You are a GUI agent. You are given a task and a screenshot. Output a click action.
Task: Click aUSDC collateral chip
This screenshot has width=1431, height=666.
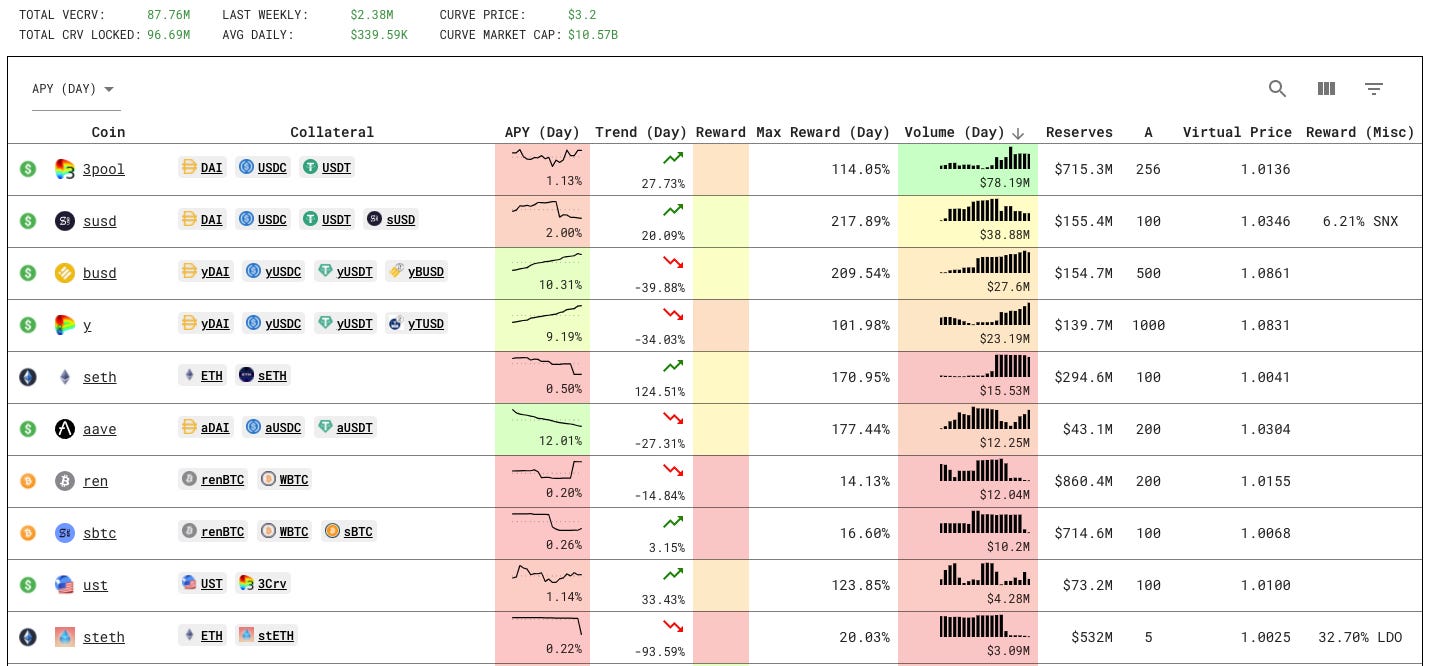click(x=274, y=427)
